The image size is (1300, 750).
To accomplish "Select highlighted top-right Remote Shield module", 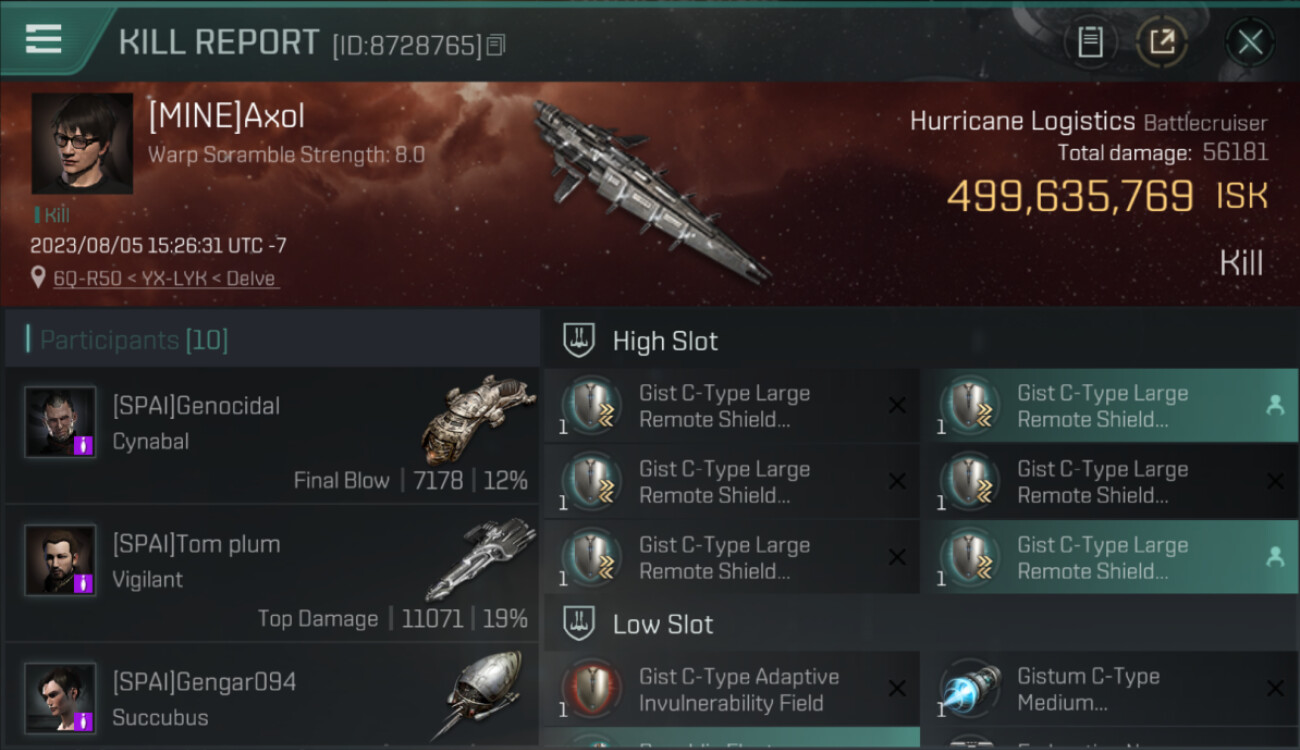I will click(x=1110, y=406).
